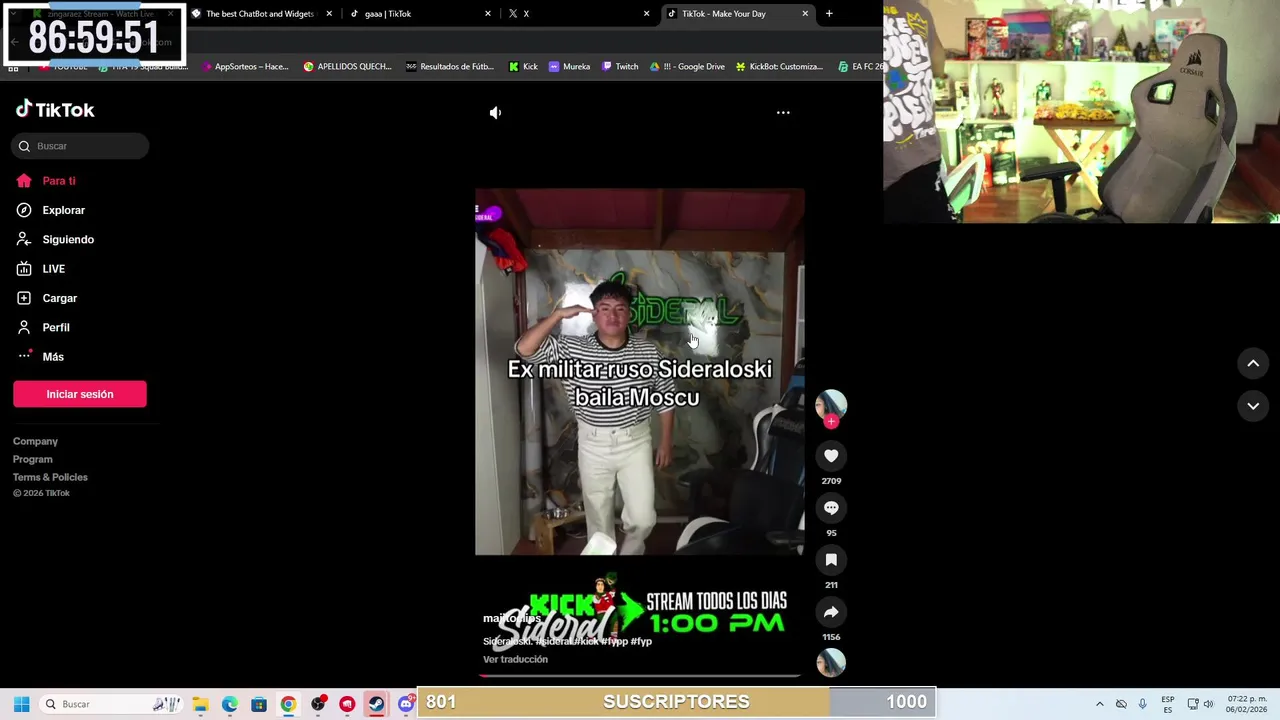1280x720 pixels.
Task: Expand the Terms & Policies footer section
Action: tap(50, 477)
